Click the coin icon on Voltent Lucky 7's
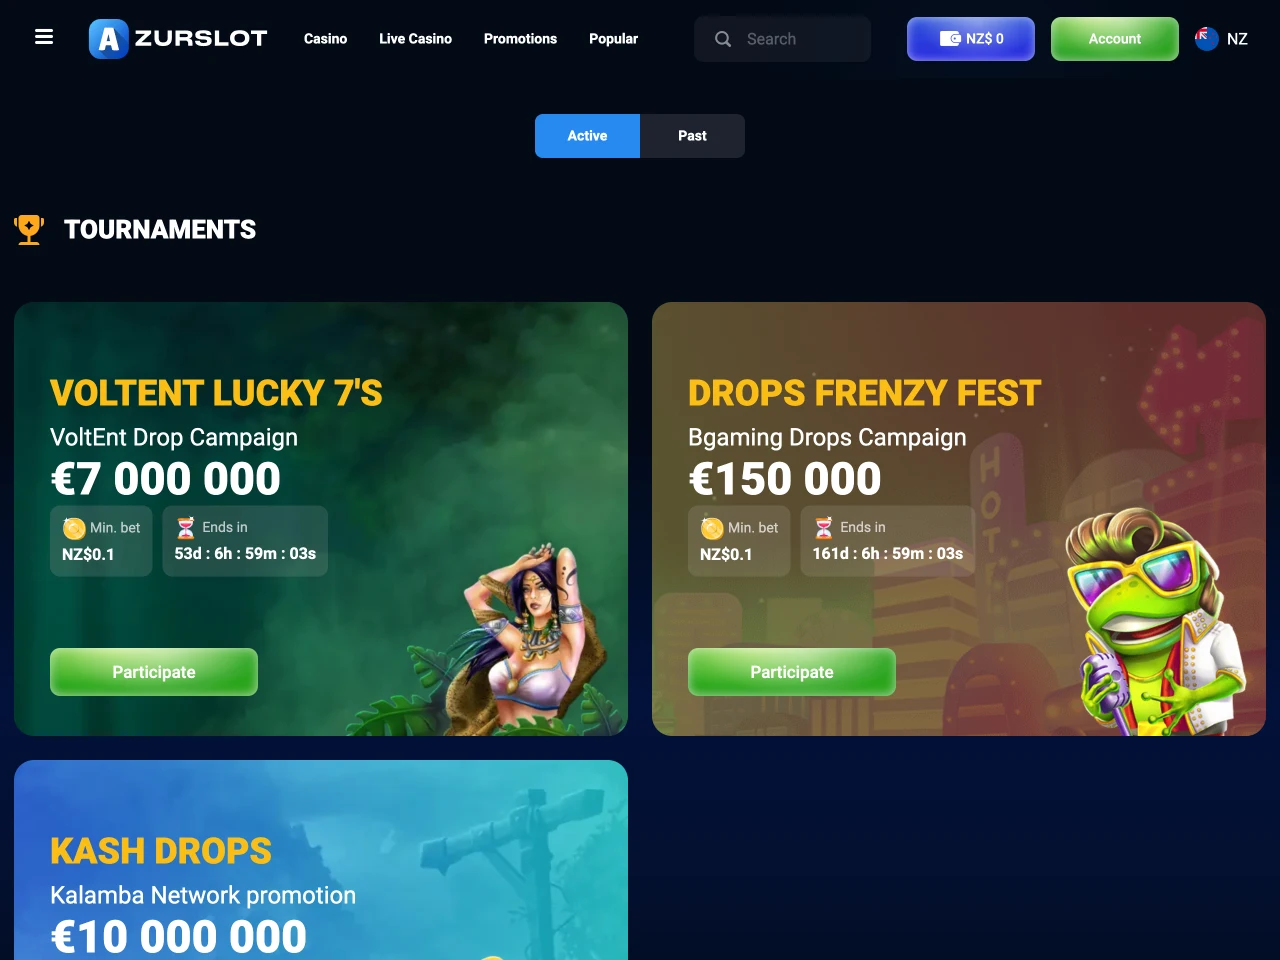The image size is (1280, 960). 74,528
